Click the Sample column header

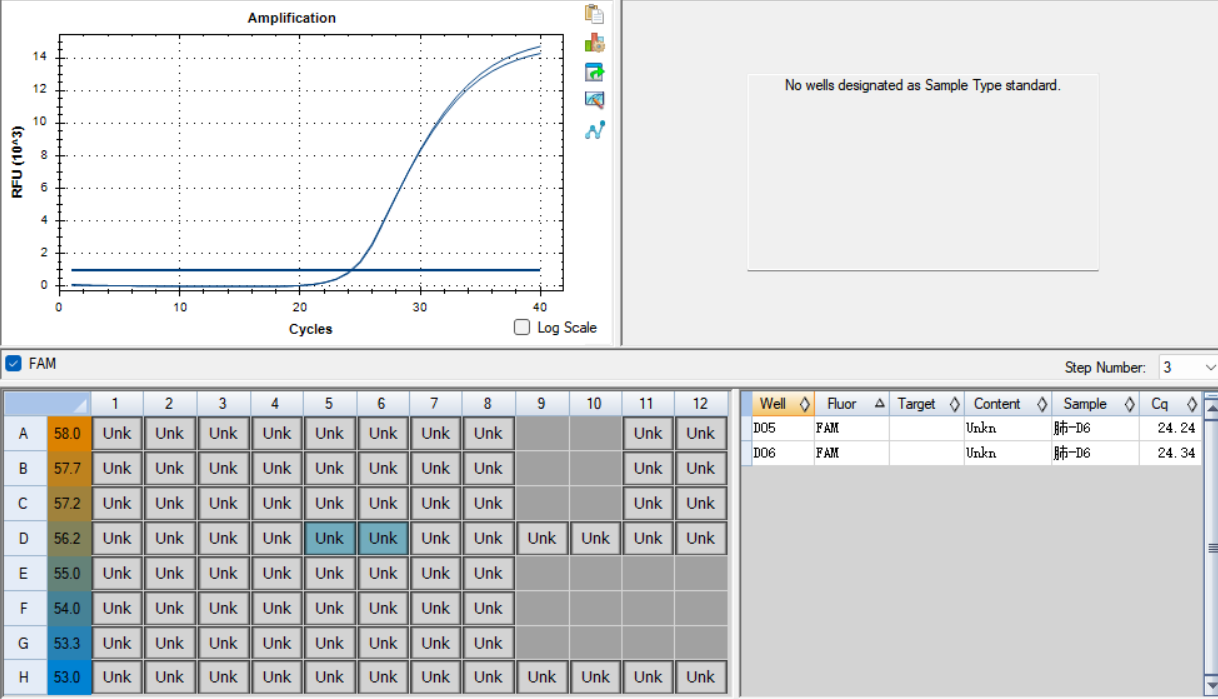1095,404
